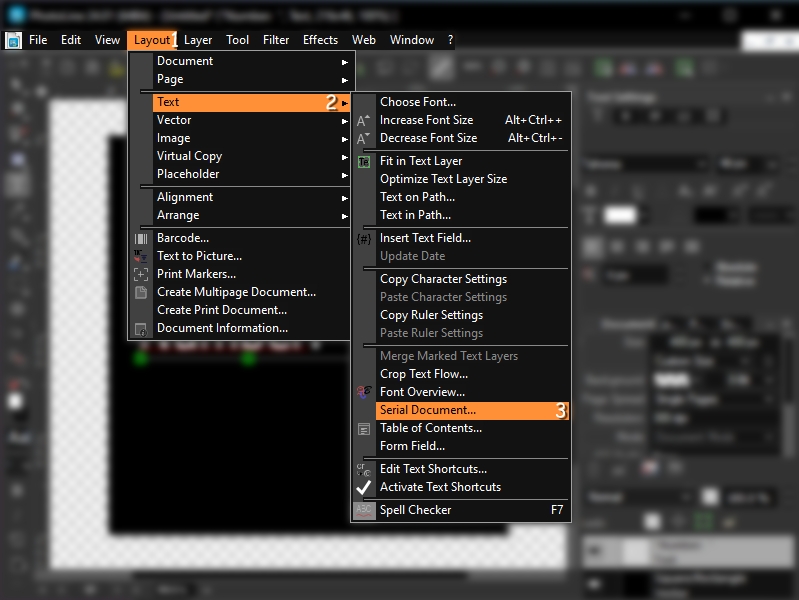
Task: Expand the Page submenu
Action: coord(250,79)
